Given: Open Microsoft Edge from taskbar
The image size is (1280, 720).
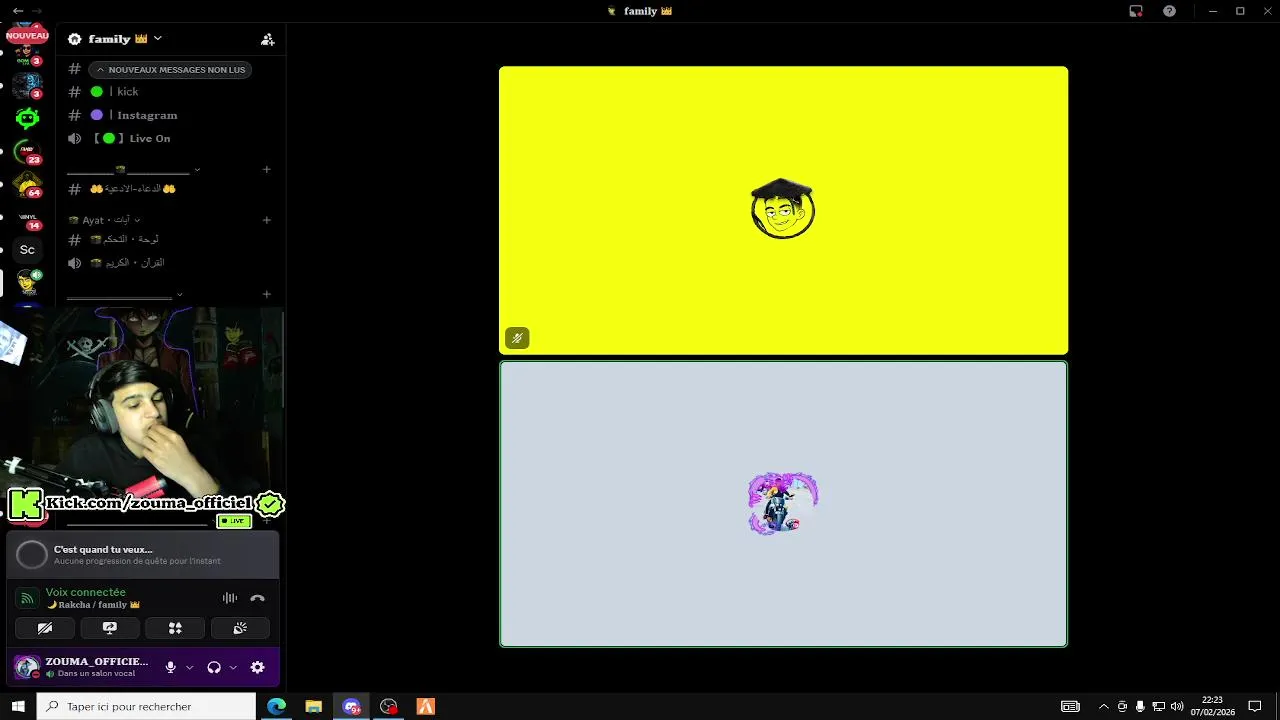Looking at the screenshot, I should tap(276, 706).
